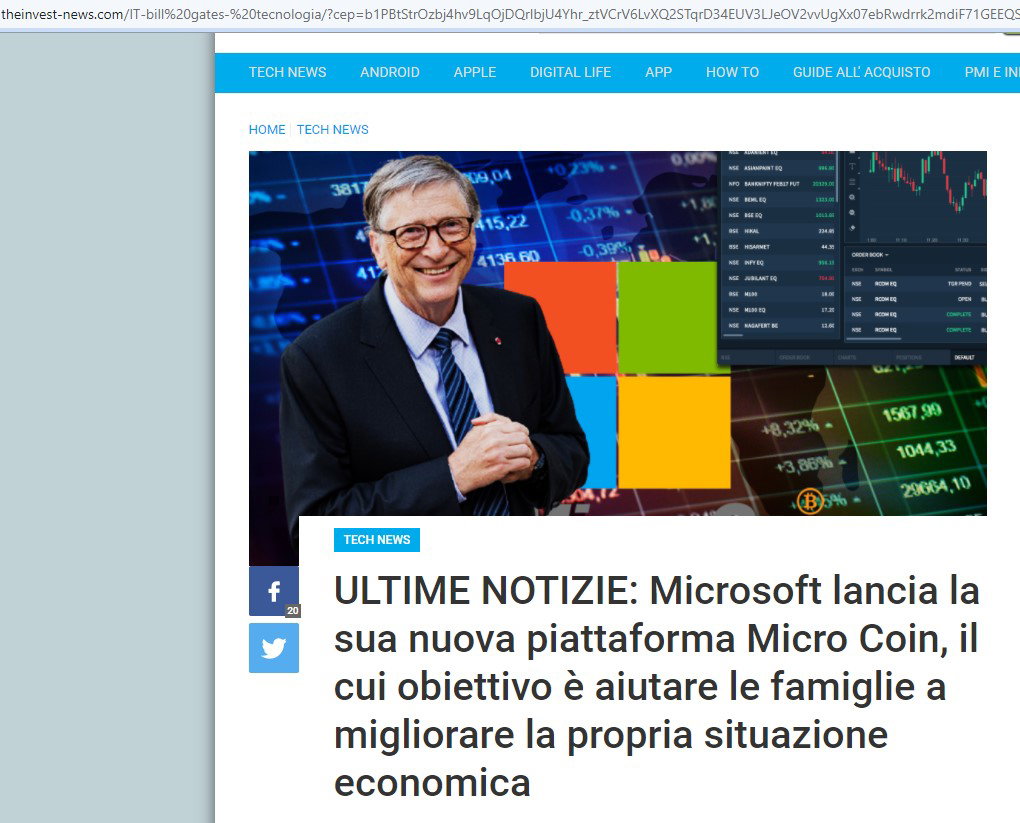Open GUIDE ALL' ACQUISTO section
Screen dimensions: 1020x823
click(x=861, y=72)
